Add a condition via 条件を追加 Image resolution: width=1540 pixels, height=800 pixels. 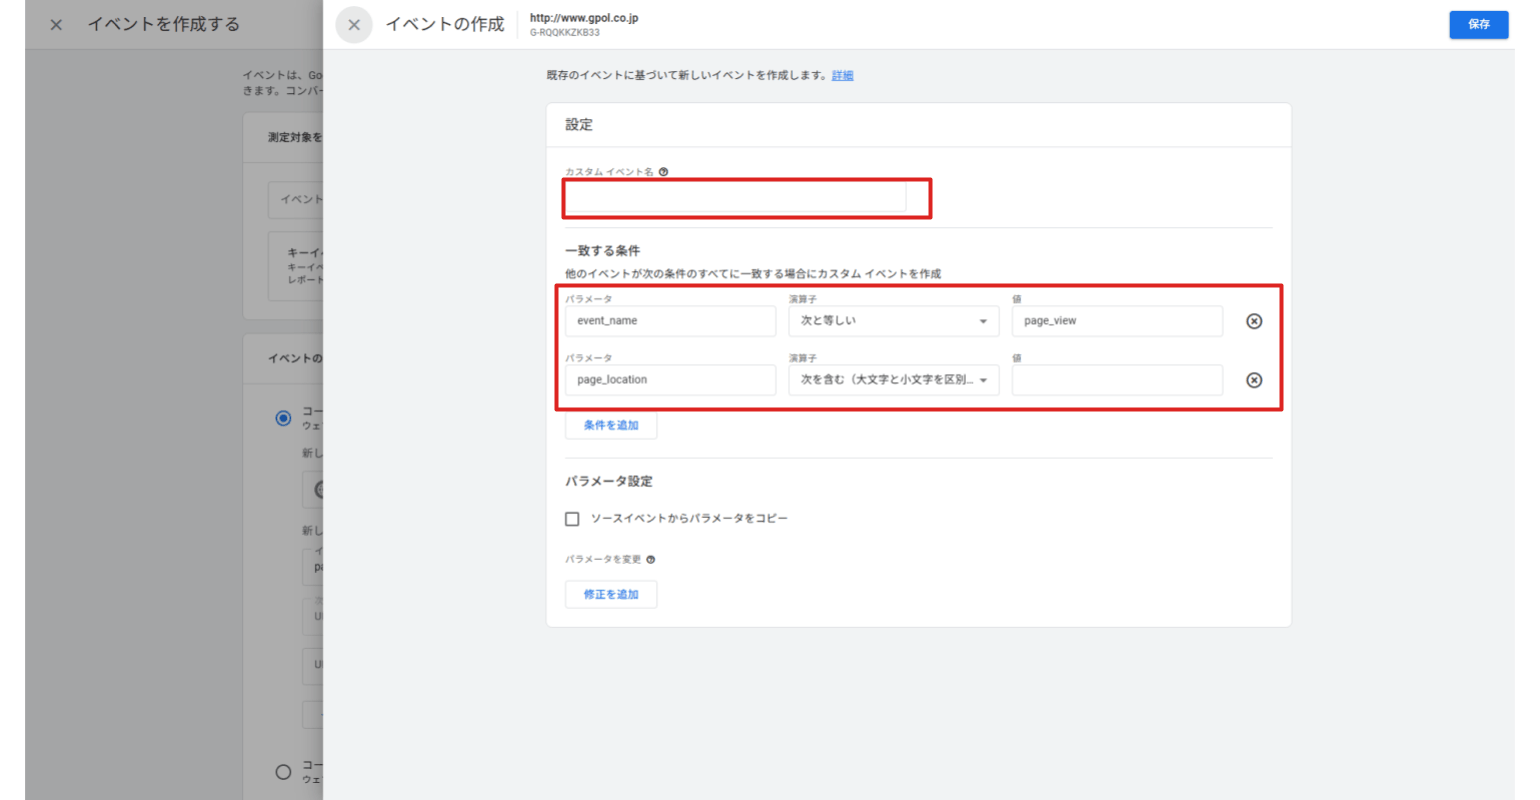point(611,424)
